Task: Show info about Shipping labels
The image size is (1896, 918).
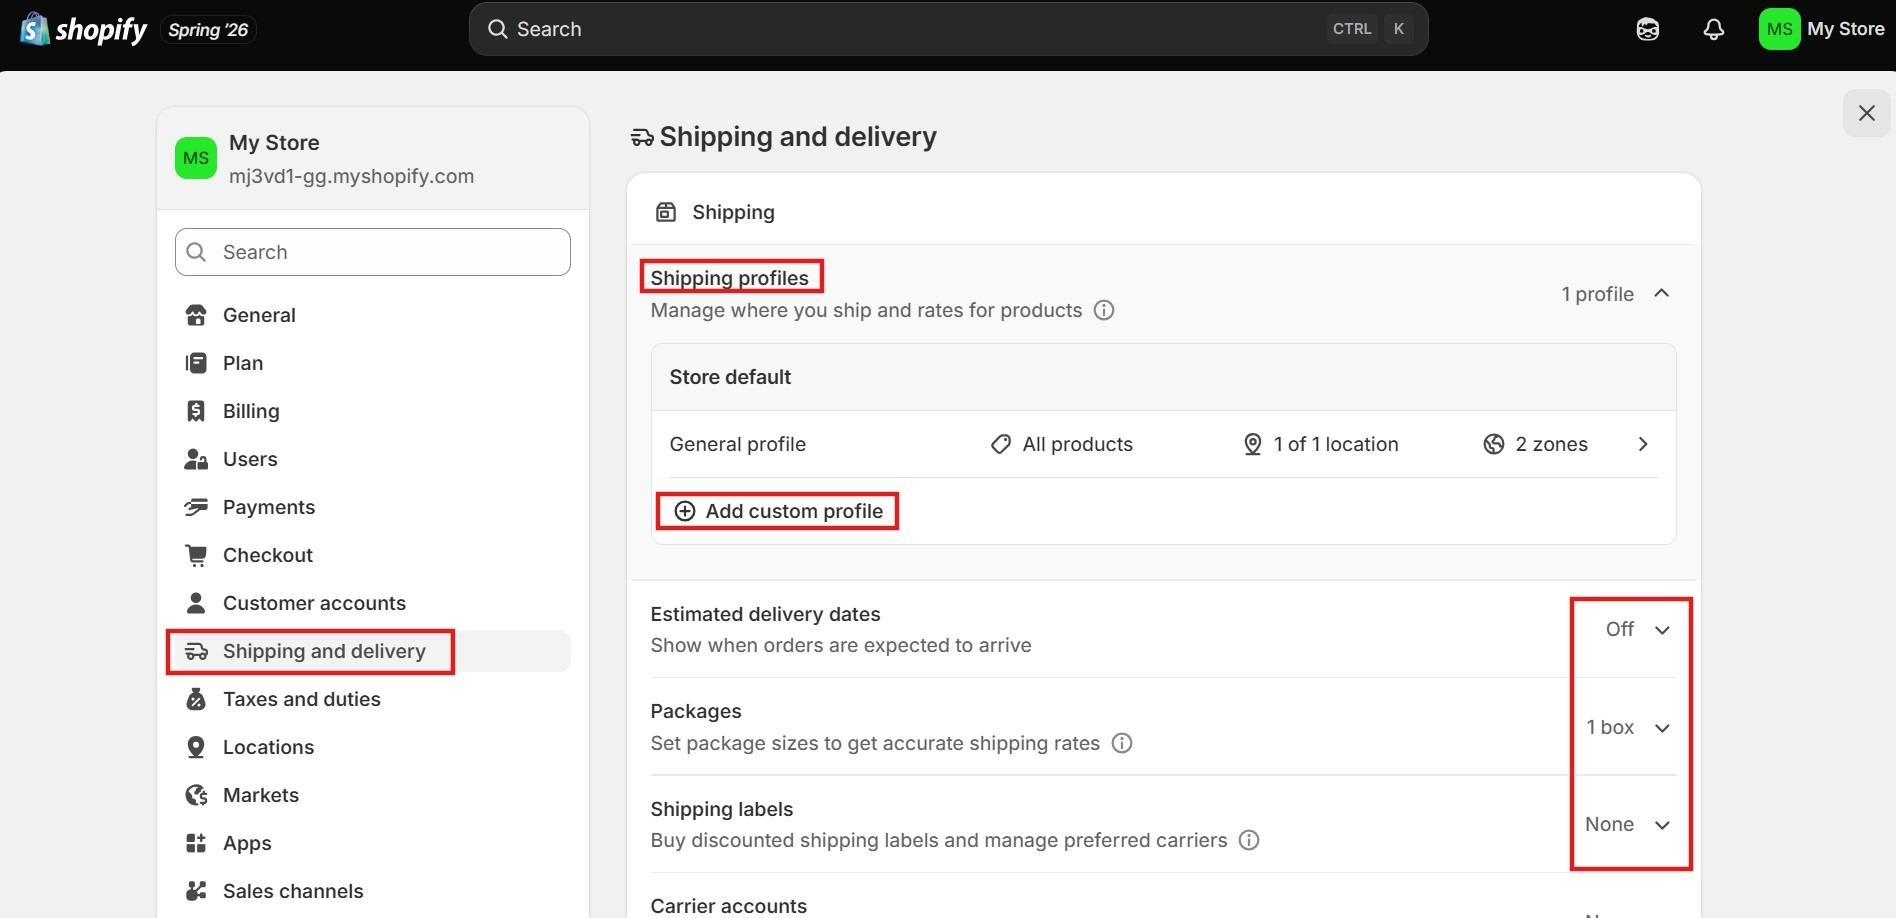Action: [x=1248, y=840]
